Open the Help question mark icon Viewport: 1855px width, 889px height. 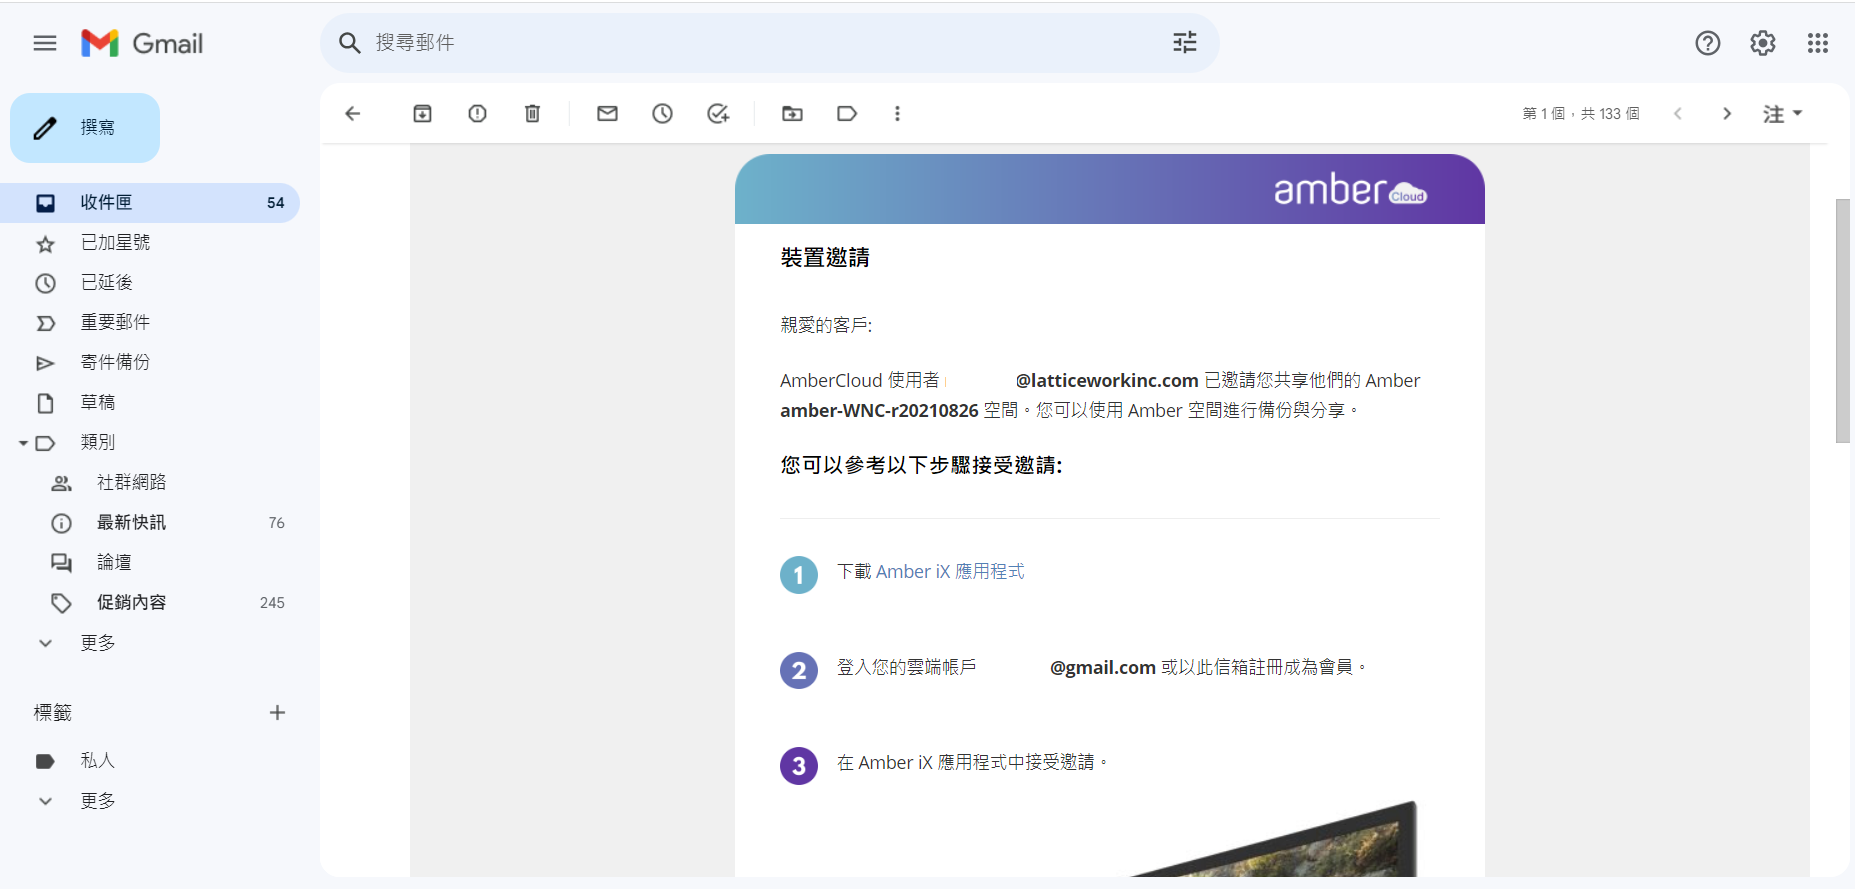coord(1708,43)
